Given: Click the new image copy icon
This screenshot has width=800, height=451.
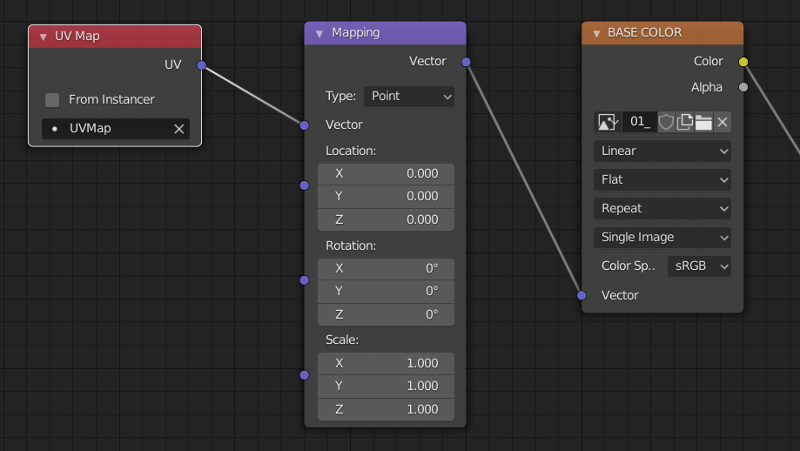Looking at the screenshot, I should [685, 122].
